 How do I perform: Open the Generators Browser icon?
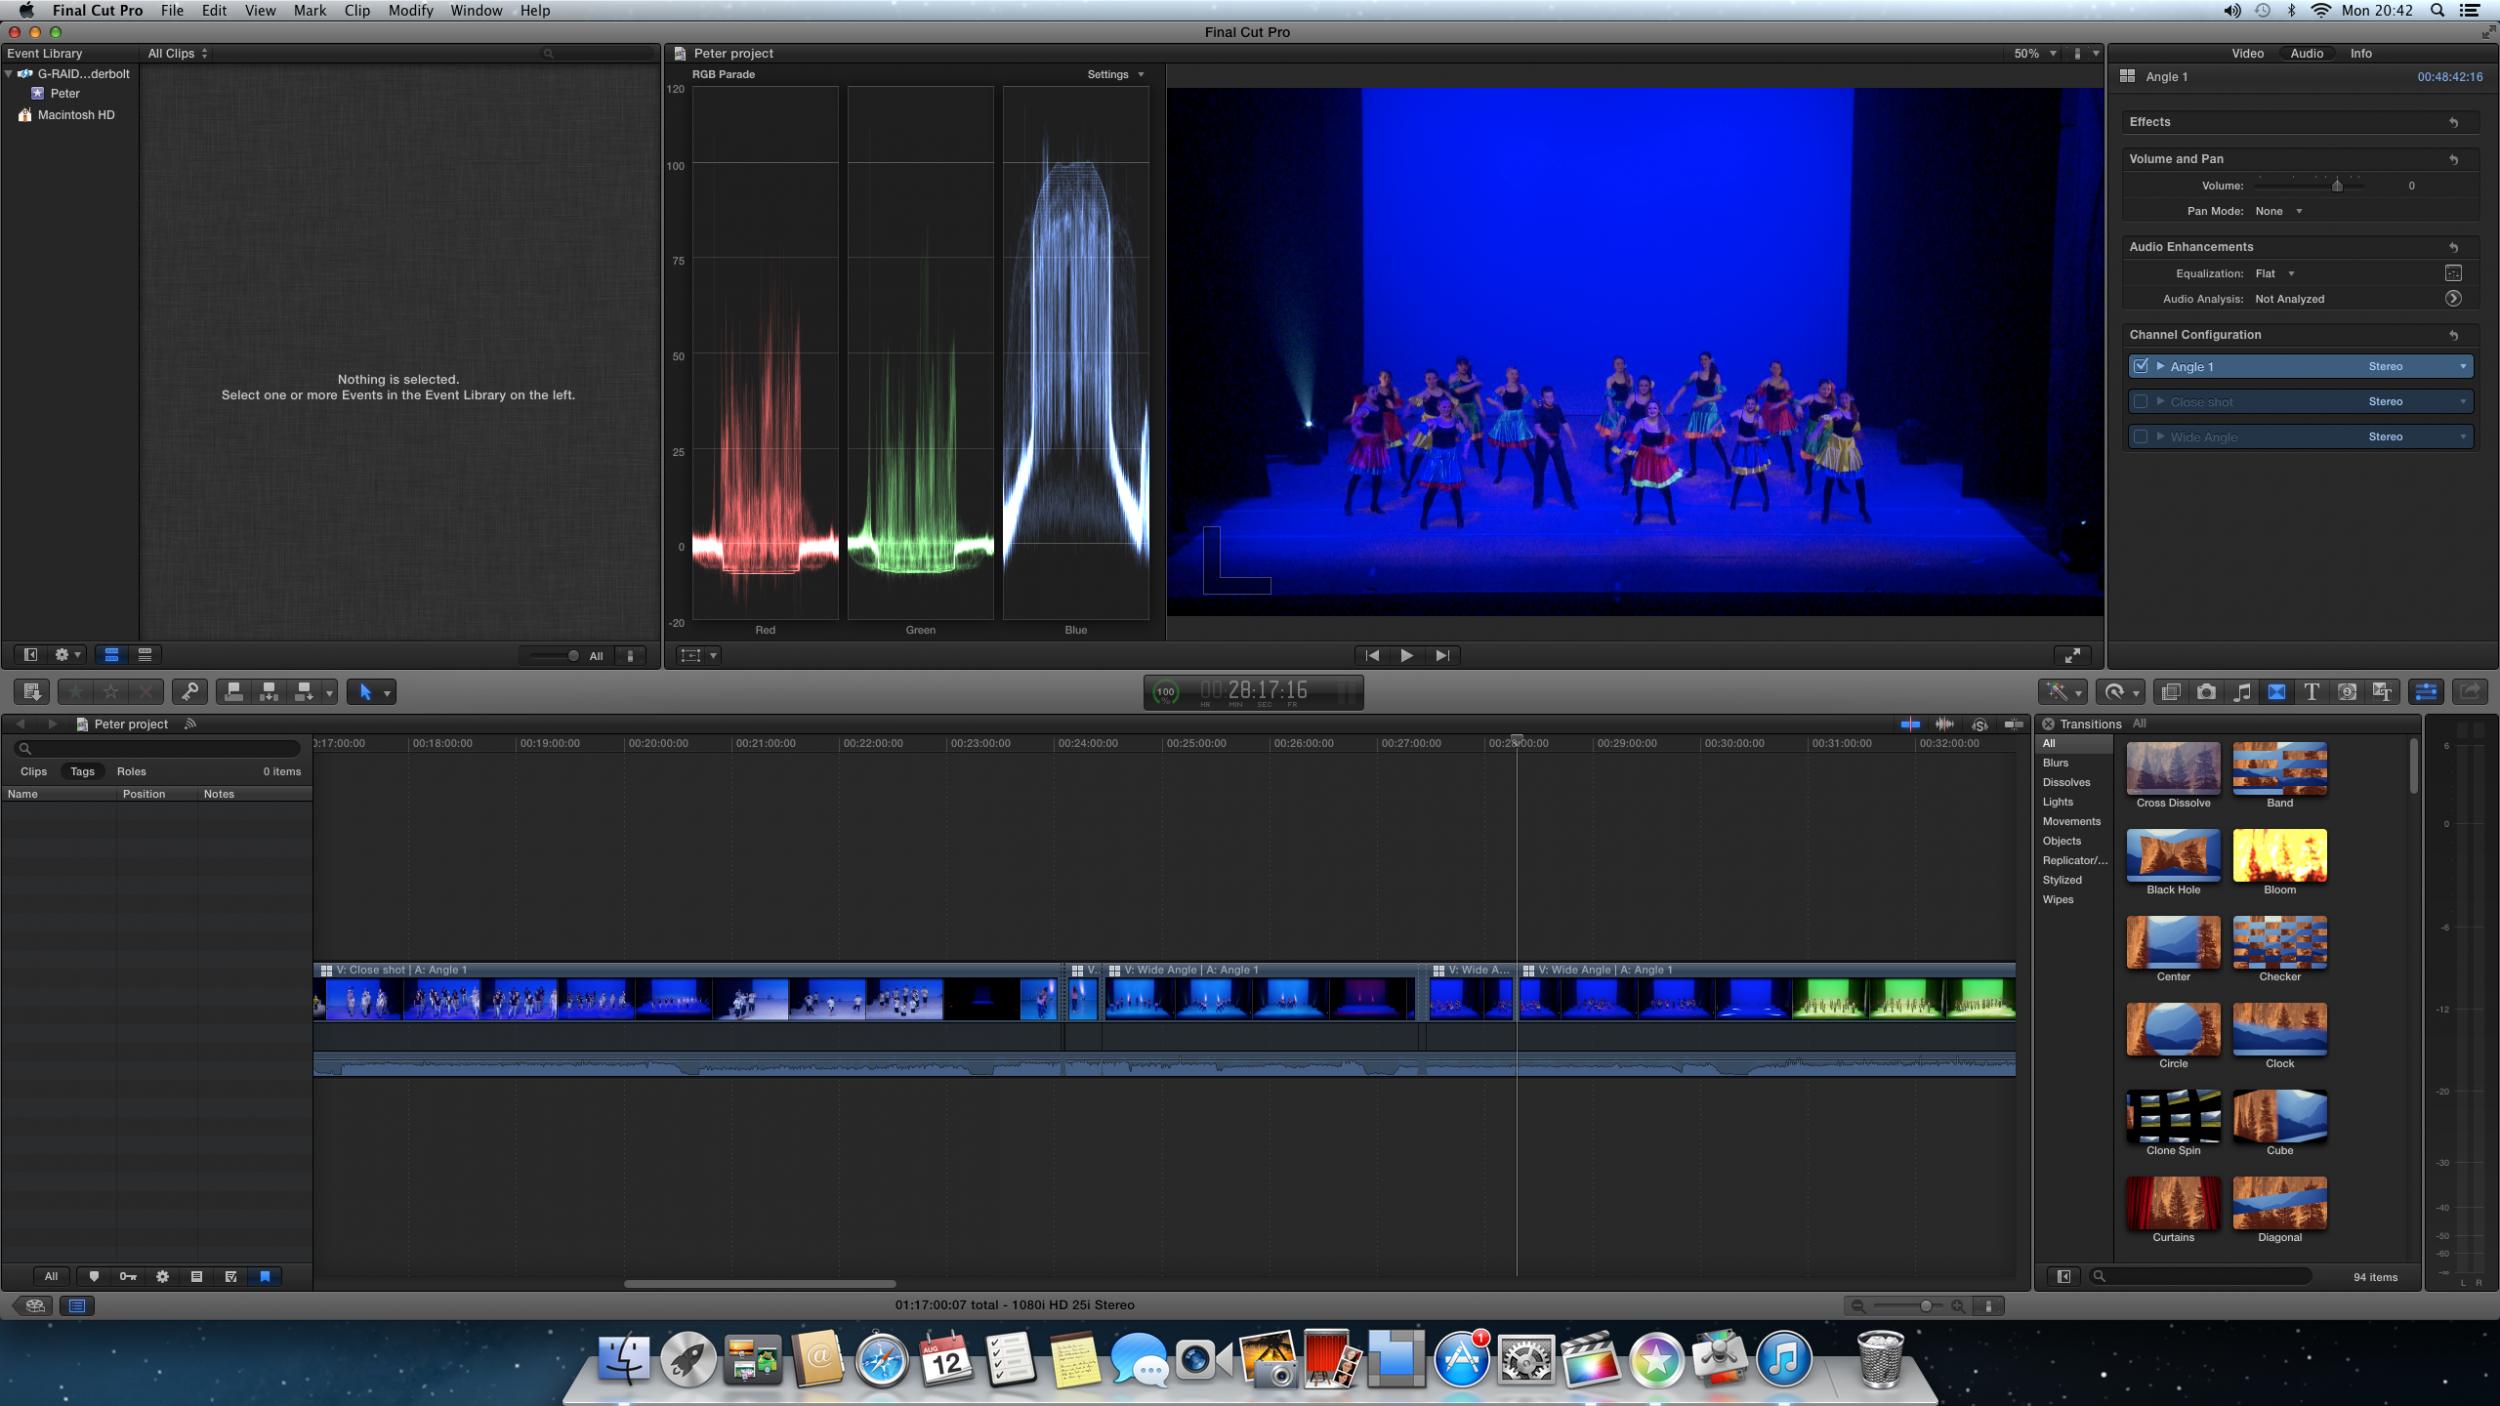coord(2347,692)
